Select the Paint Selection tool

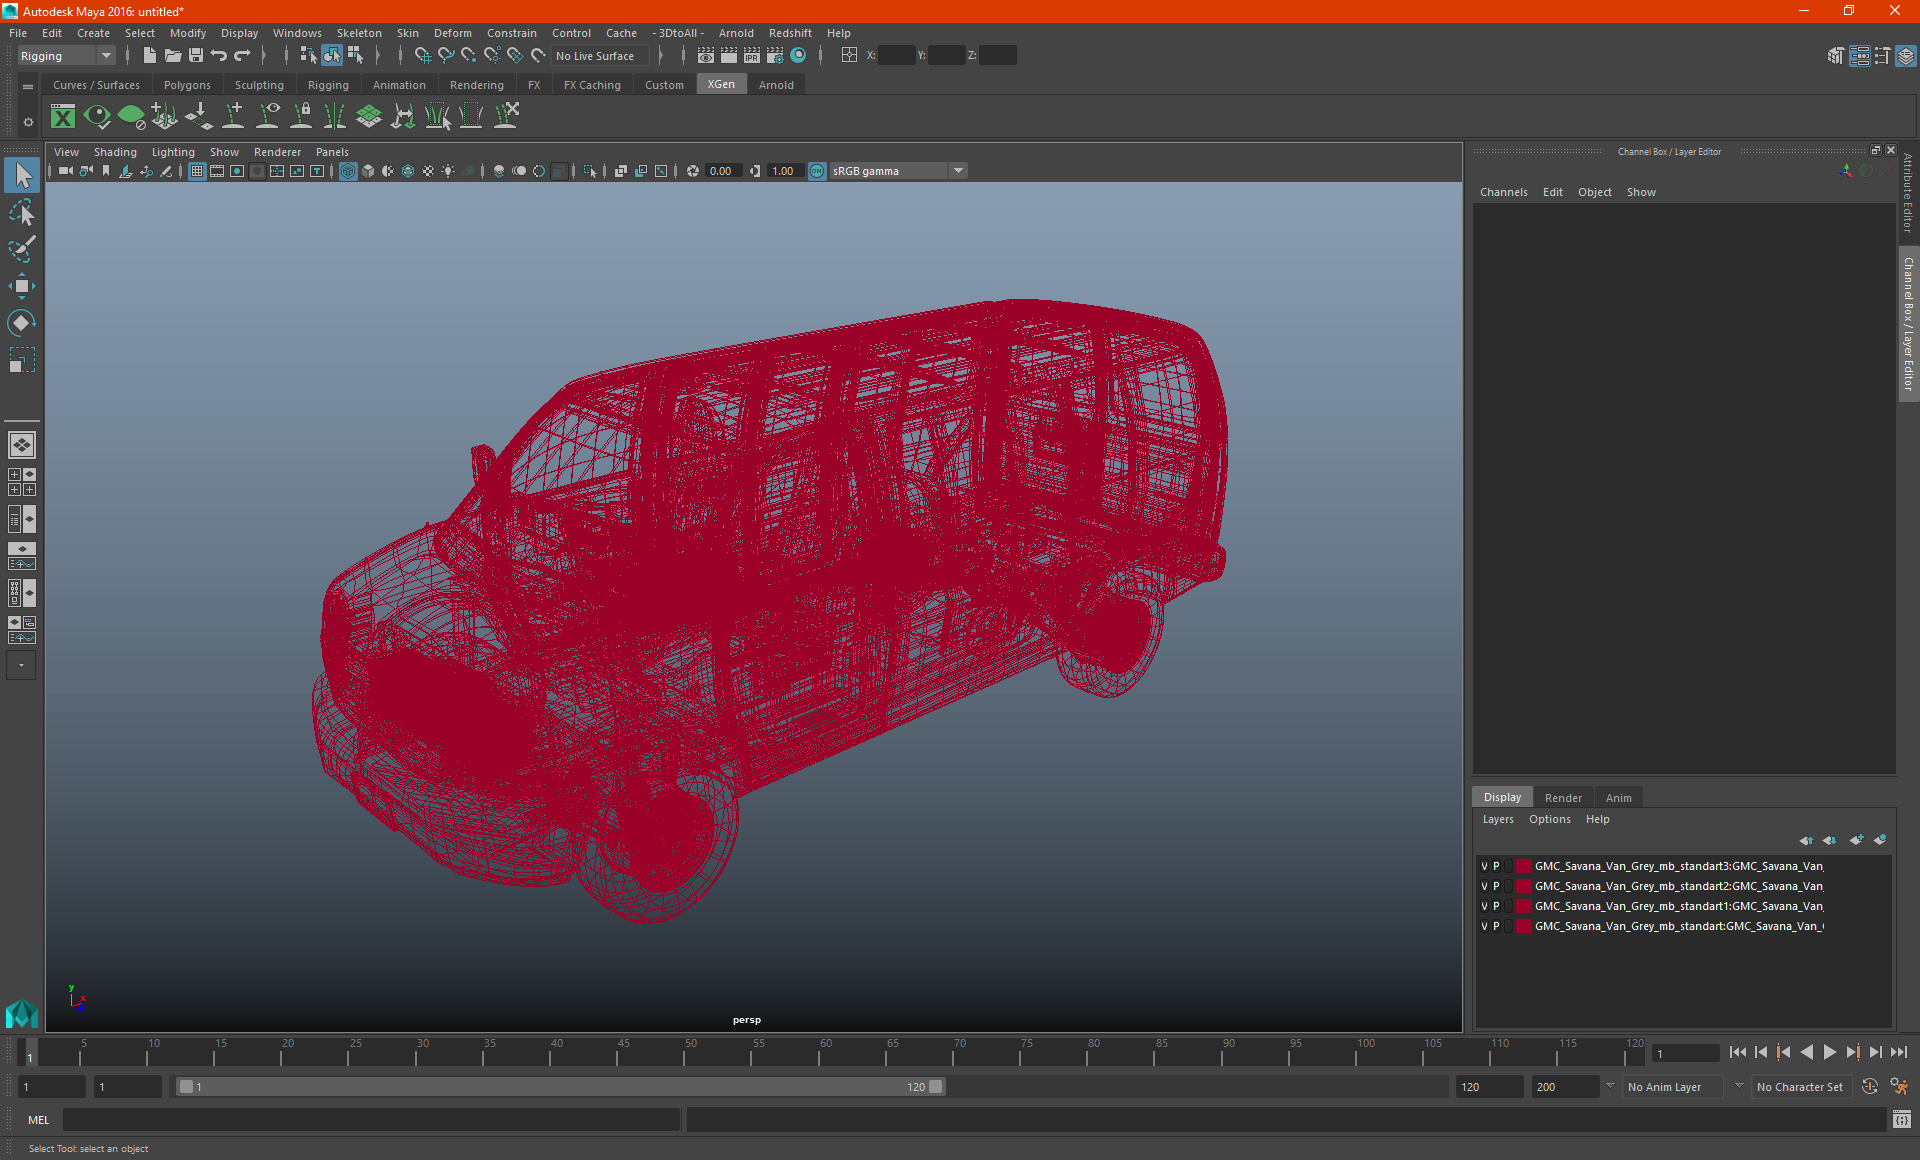22,249
